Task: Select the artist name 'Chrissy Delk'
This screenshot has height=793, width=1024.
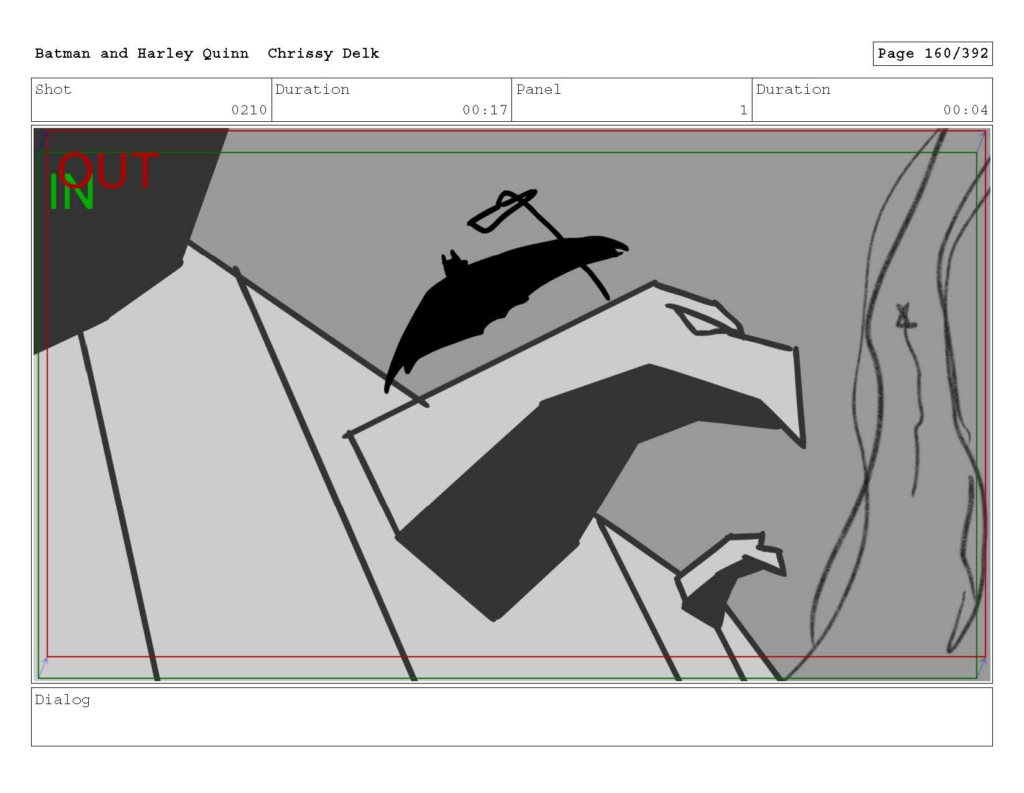Action: tap(323, 54)
